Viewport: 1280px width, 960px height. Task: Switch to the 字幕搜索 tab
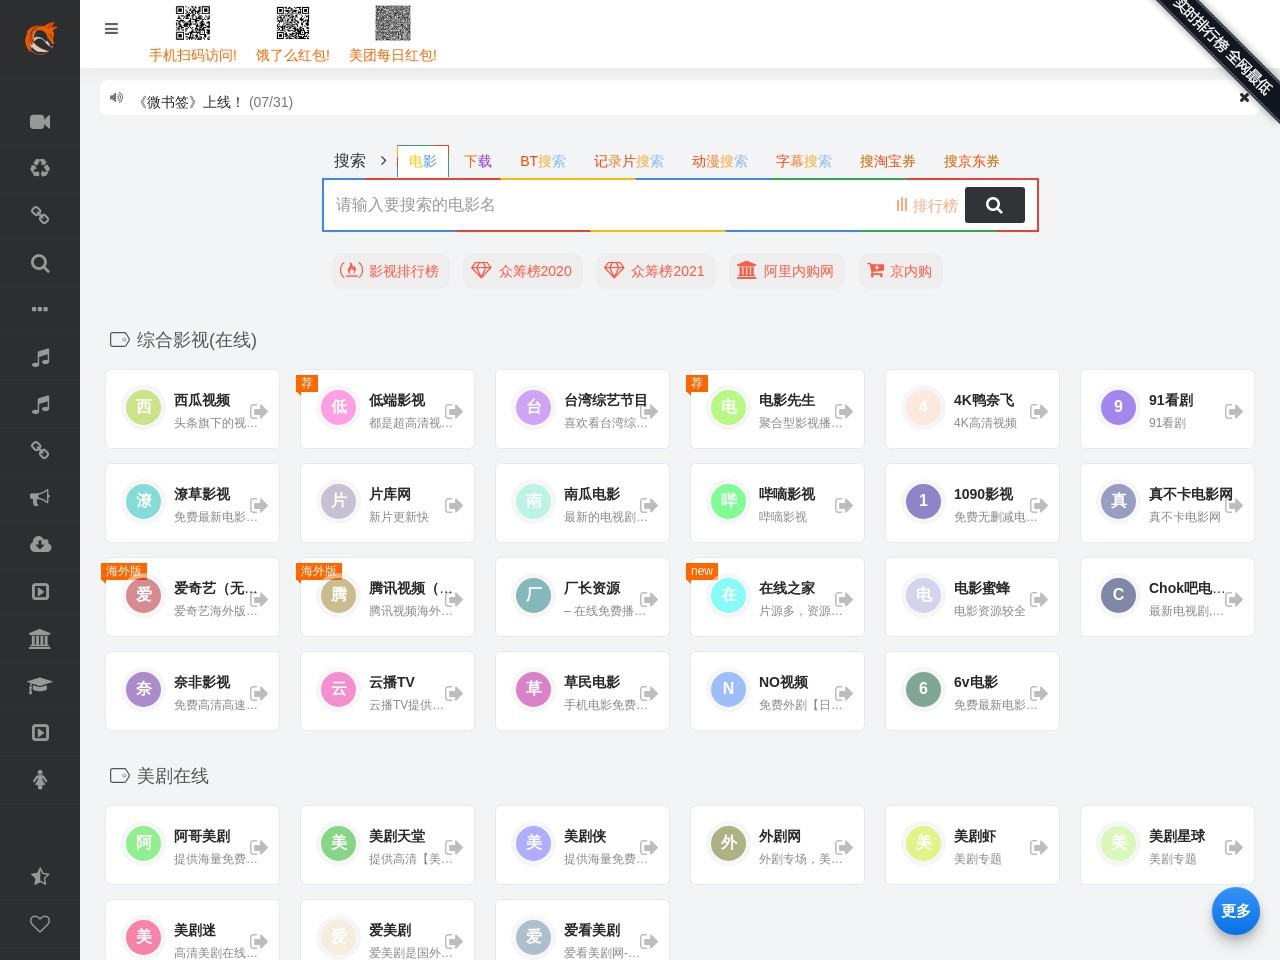point(804,161)
